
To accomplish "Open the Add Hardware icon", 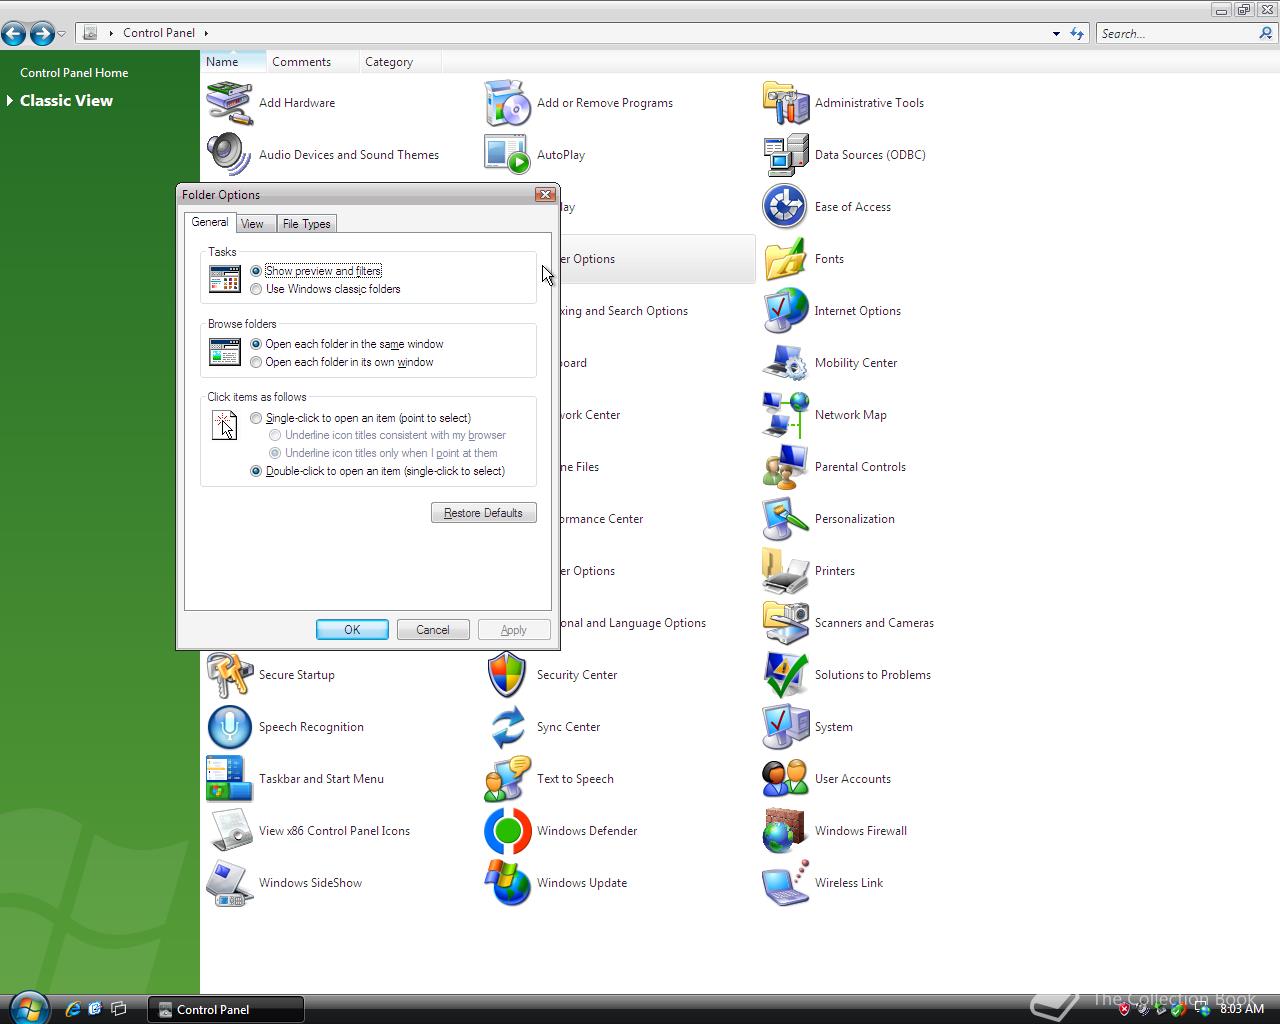I will coord(229,103).
